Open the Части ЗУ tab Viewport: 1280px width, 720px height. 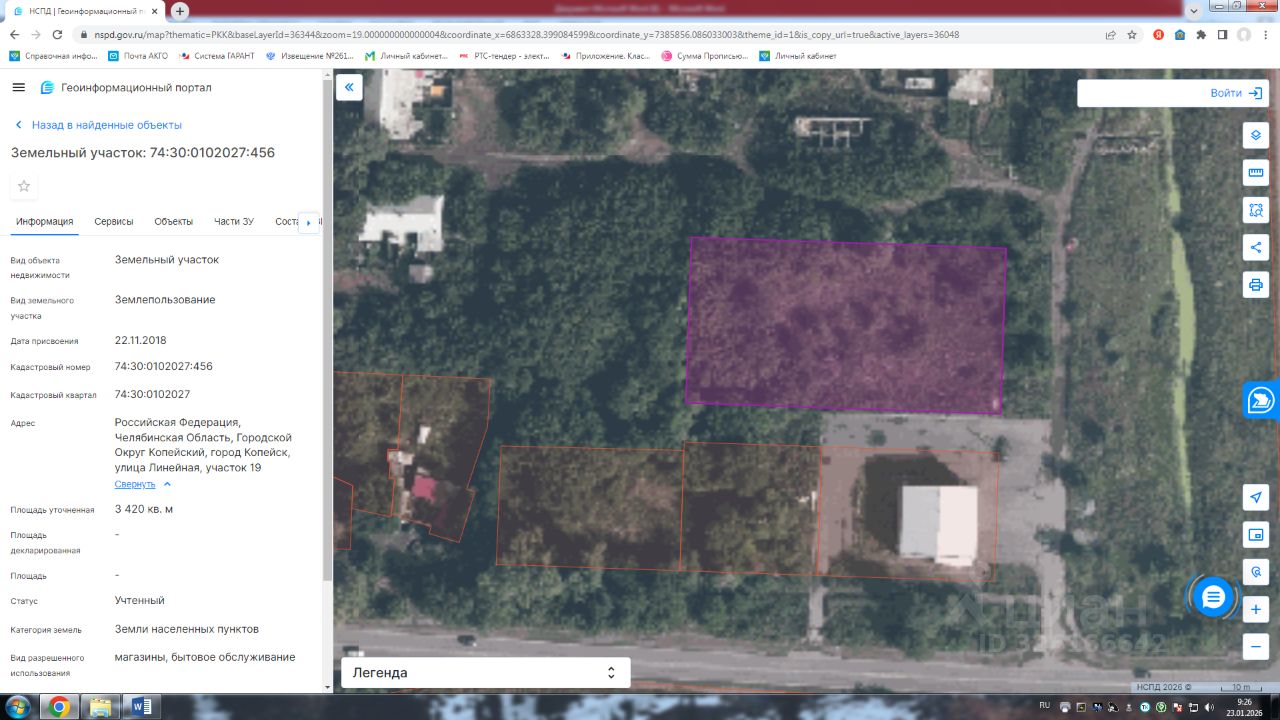tap(234, 222)
